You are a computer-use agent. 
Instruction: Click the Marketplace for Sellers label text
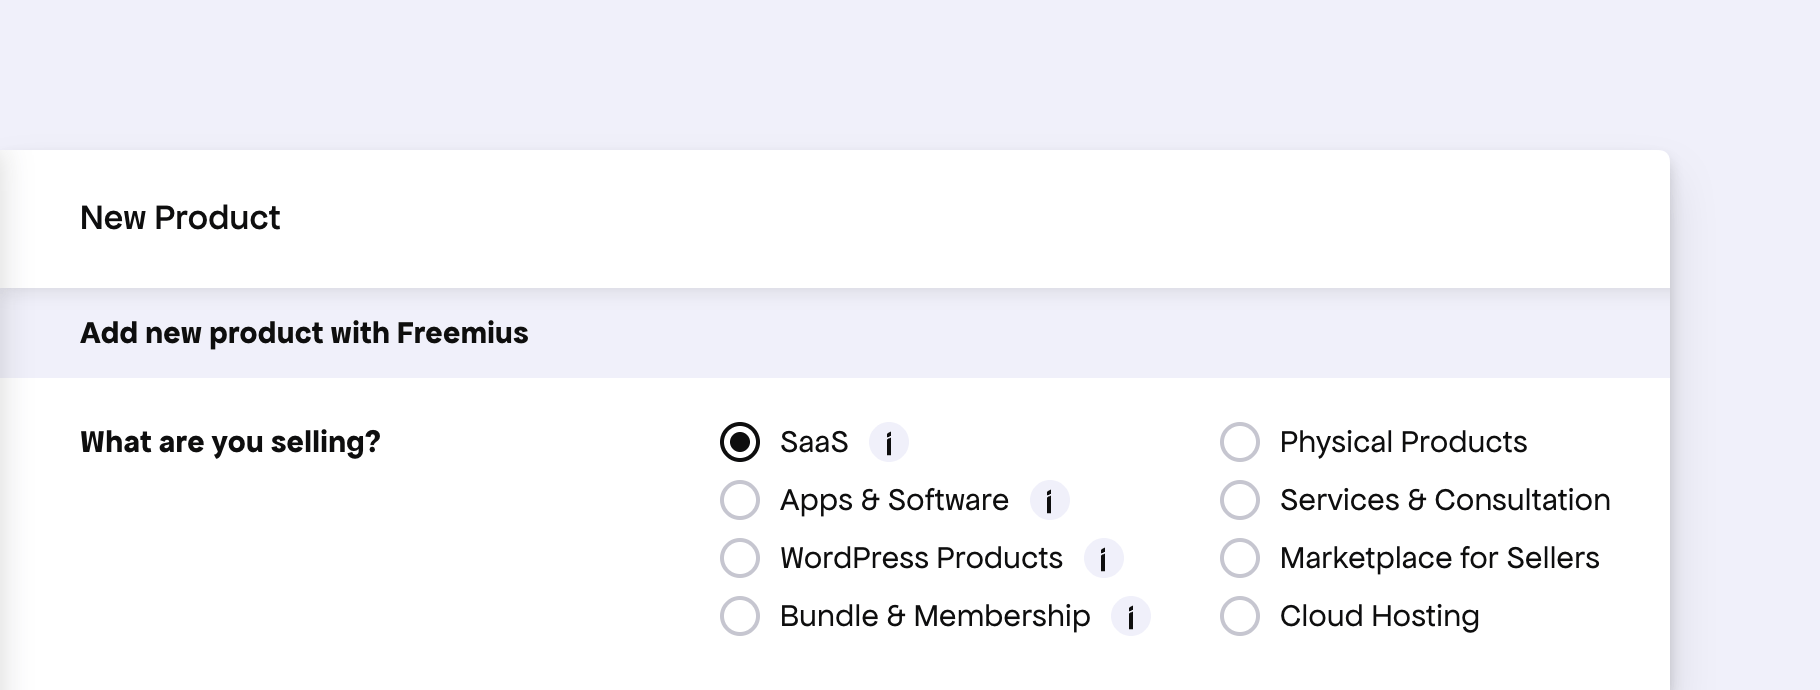(x=1439, y=558)
